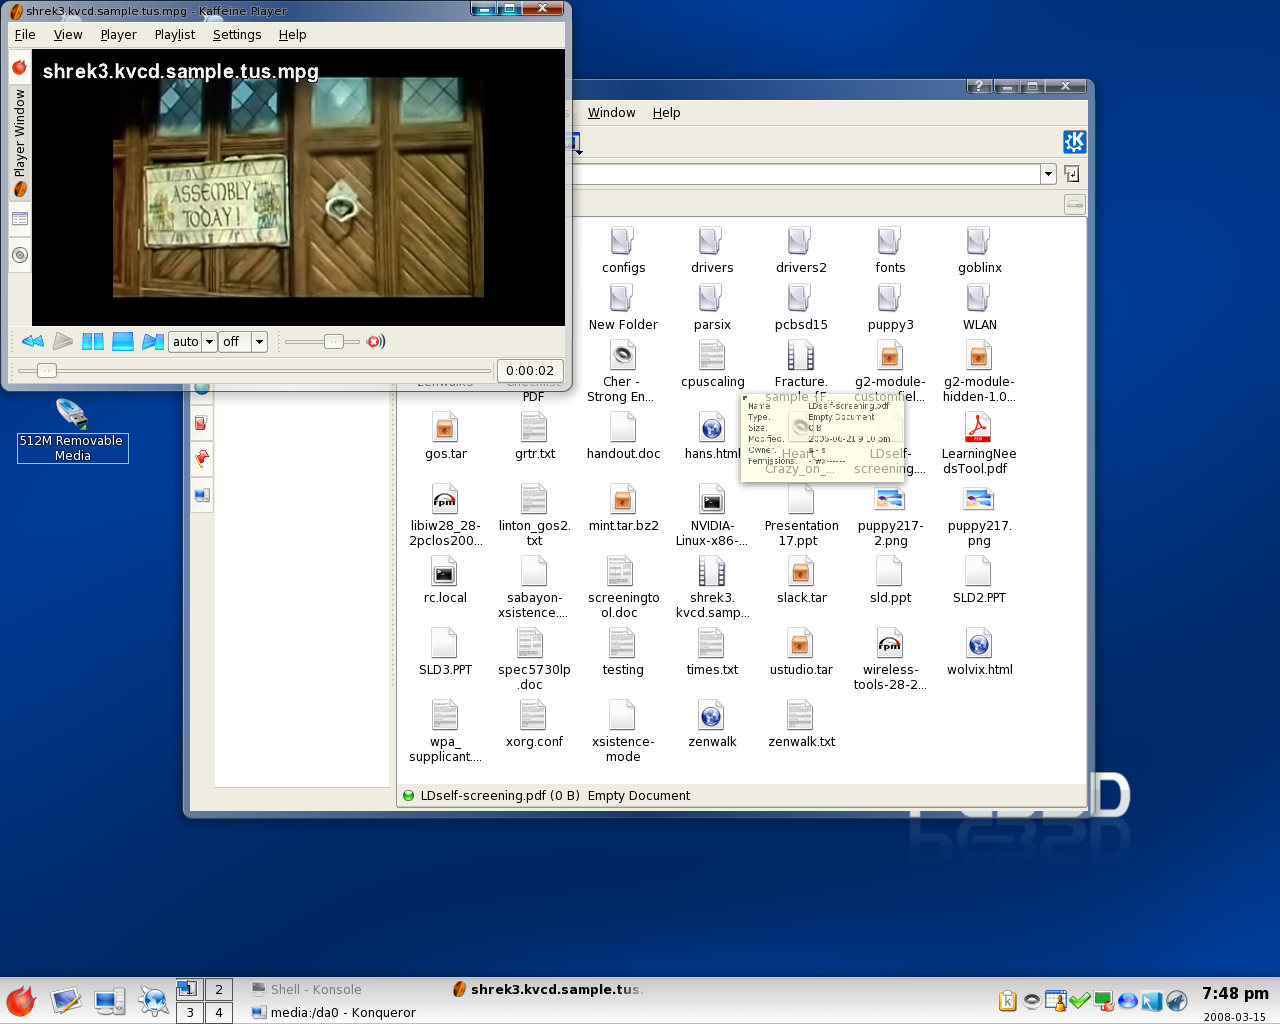
Task: Click the video playback area in Kaffeine
Action: pyautogui.click(x=298, y=187)
